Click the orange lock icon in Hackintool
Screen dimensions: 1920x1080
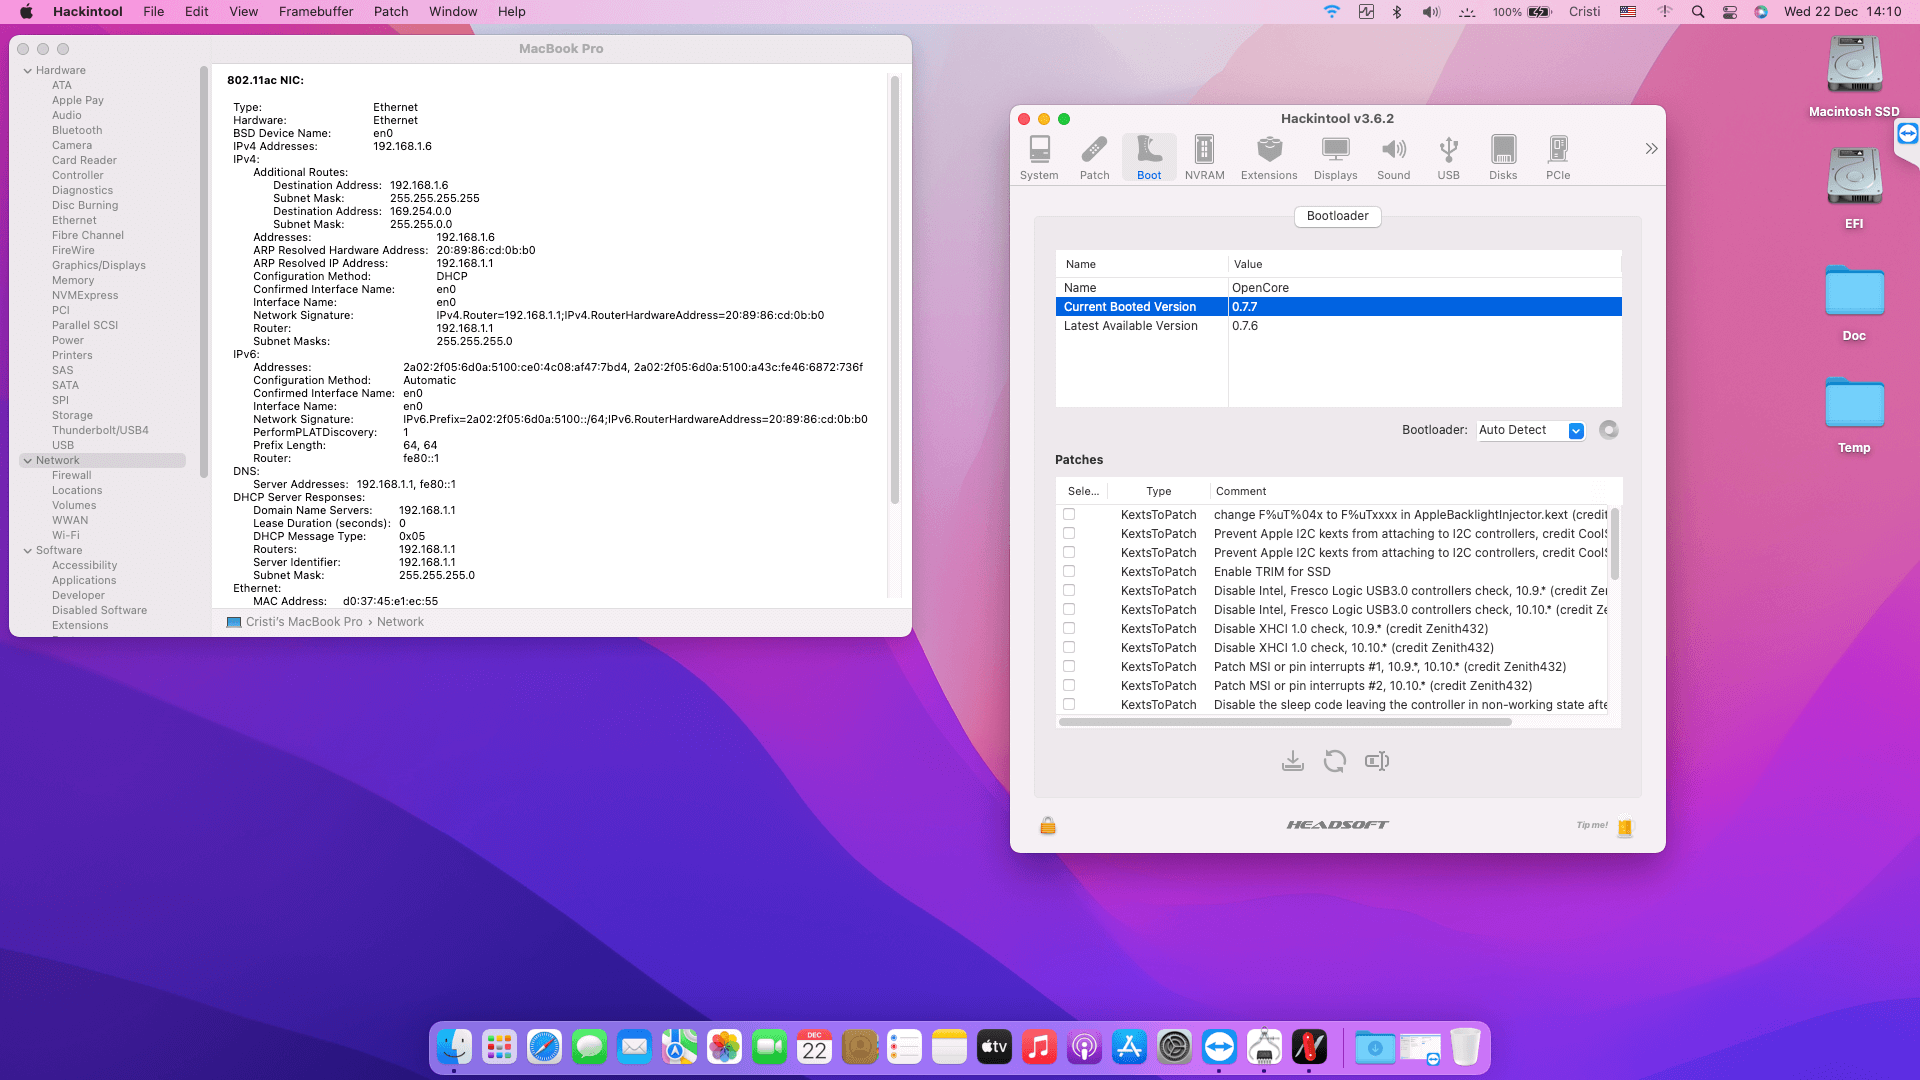pos(1048,825)
